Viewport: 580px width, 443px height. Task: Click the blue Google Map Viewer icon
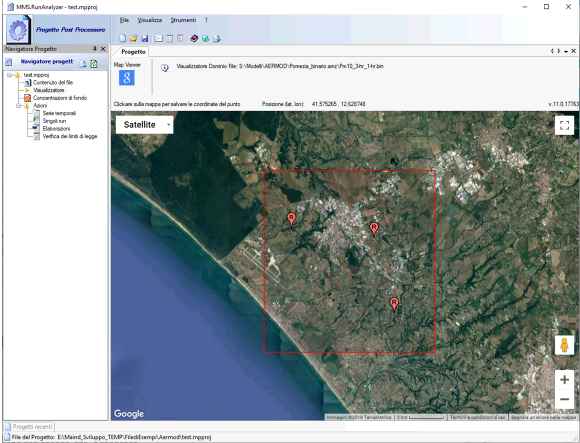tap(127, 78)
